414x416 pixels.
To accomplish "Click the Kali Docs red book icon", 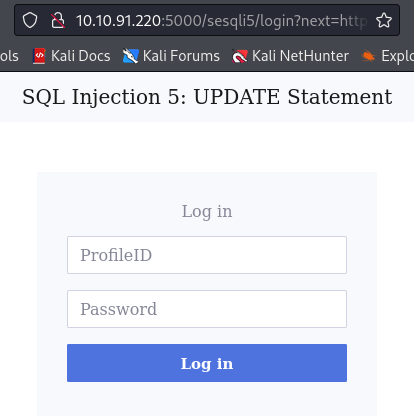I will (x=39, y=56).
